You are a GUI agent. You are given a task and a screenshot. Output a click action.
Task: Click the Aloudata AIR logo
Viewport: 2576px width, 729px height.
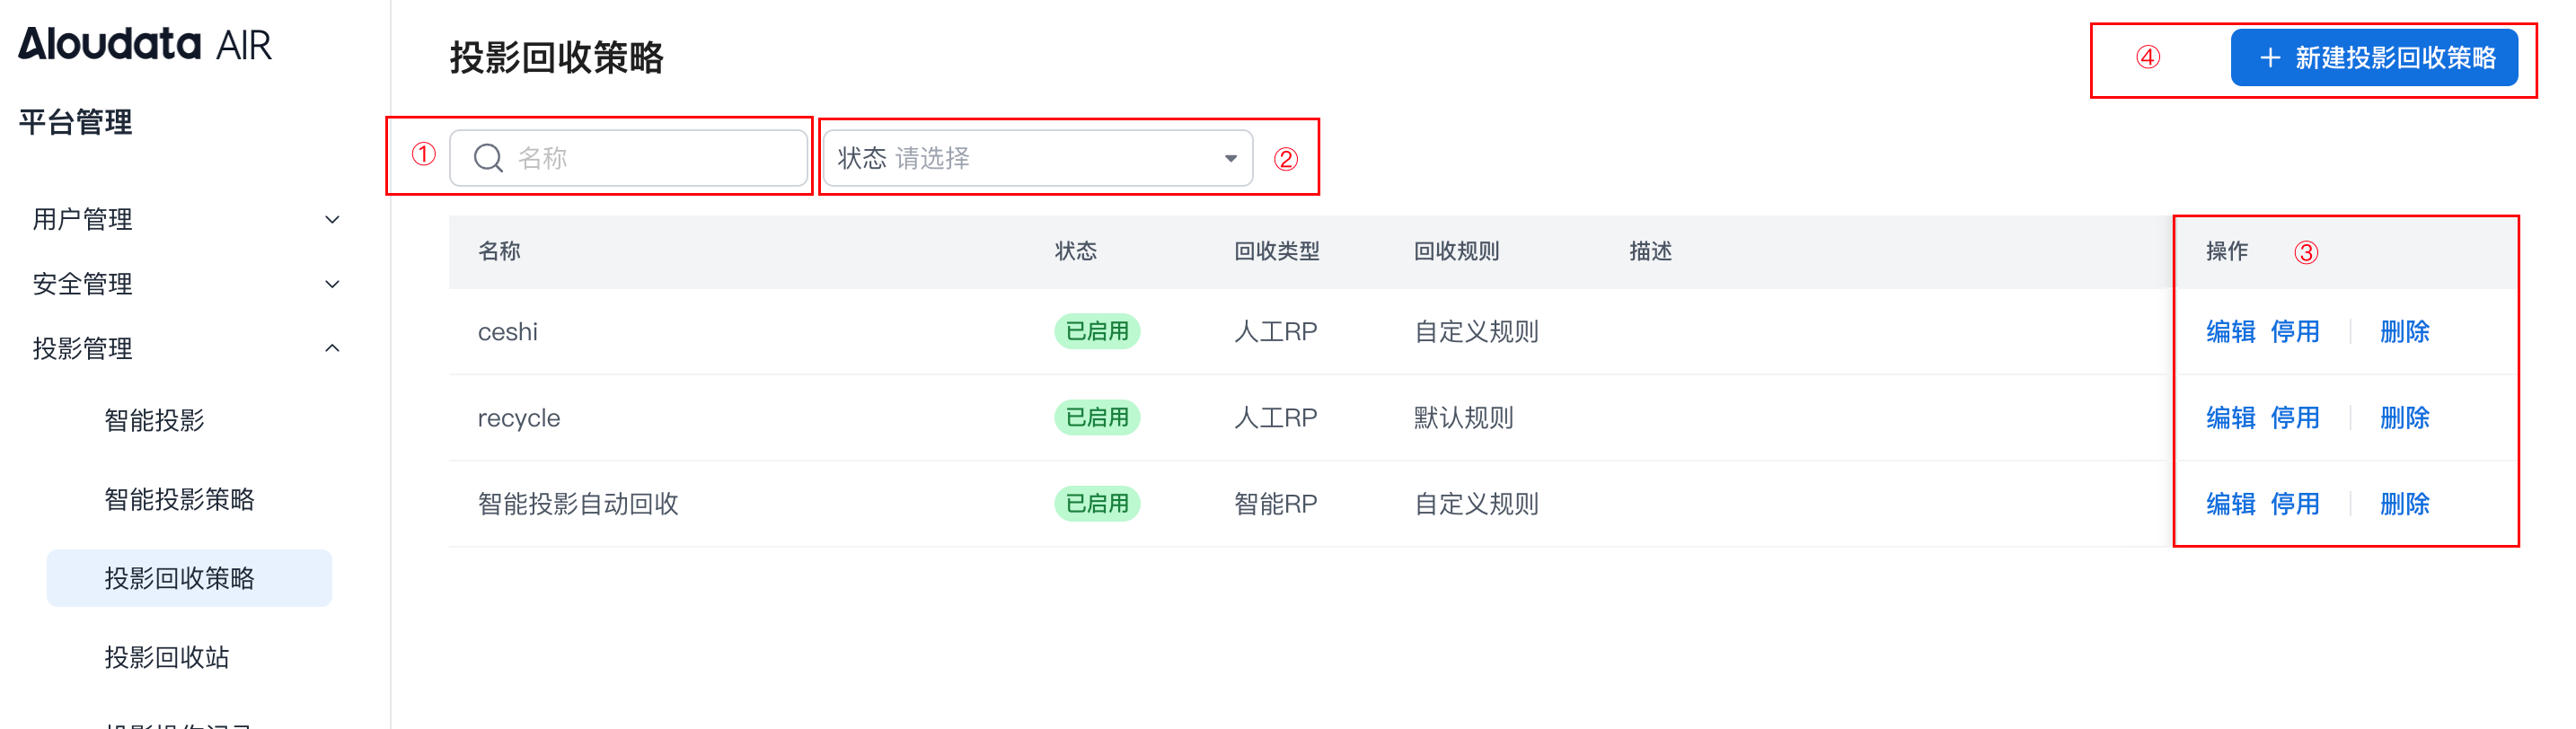coord(145,44)
